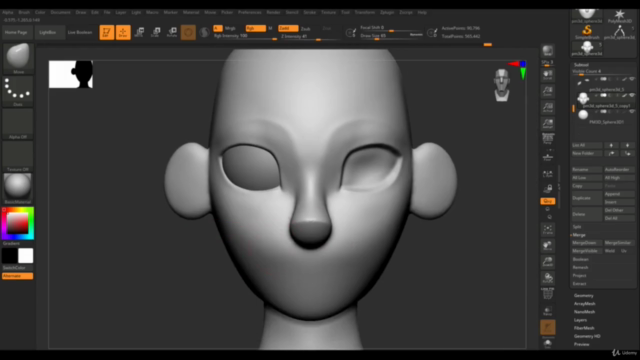This screenshot has height=360, width=640.
Task: Click the Frame icon
Action: (x=547, y=229)
